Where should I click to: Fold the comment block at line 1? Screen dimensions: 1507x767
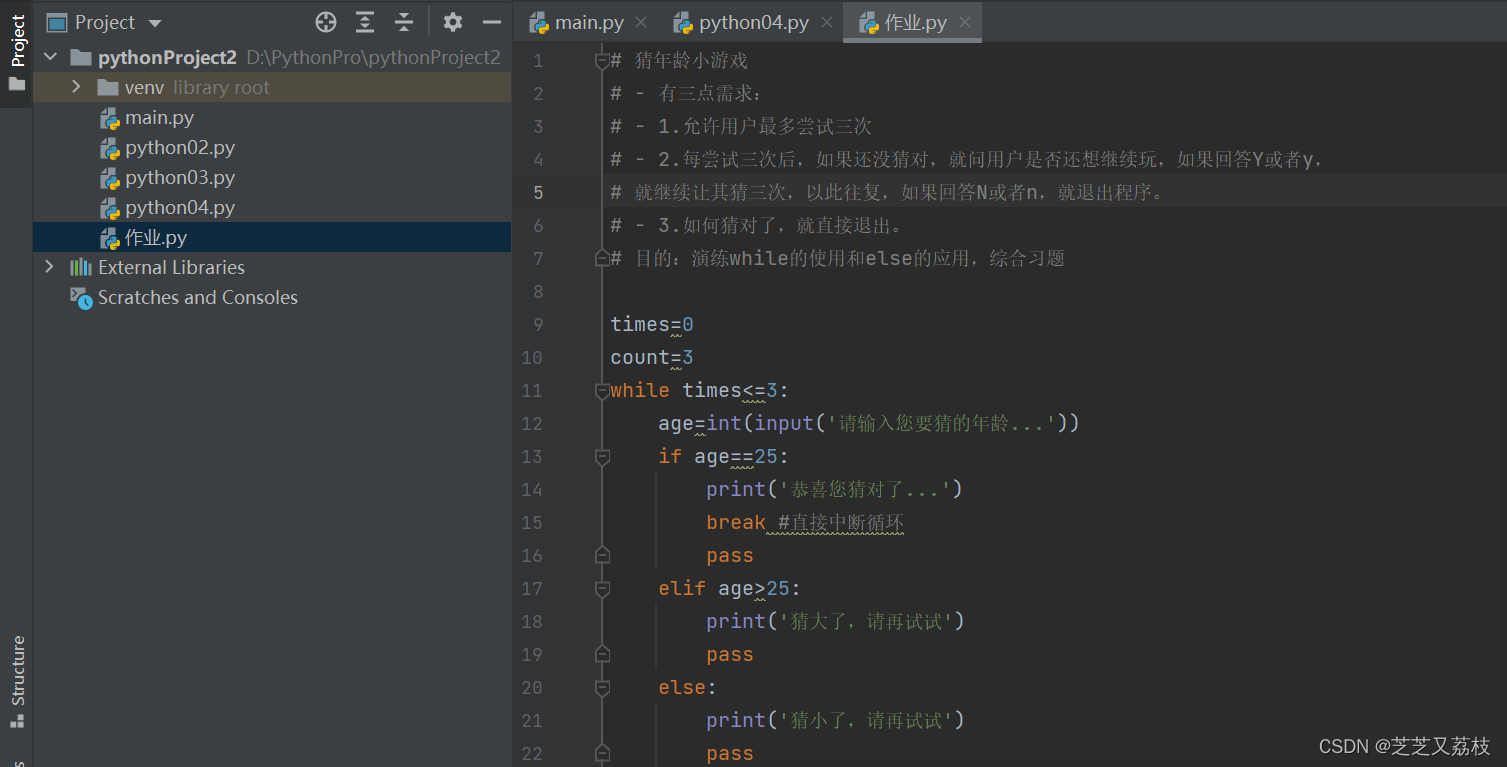coord(602,61)
